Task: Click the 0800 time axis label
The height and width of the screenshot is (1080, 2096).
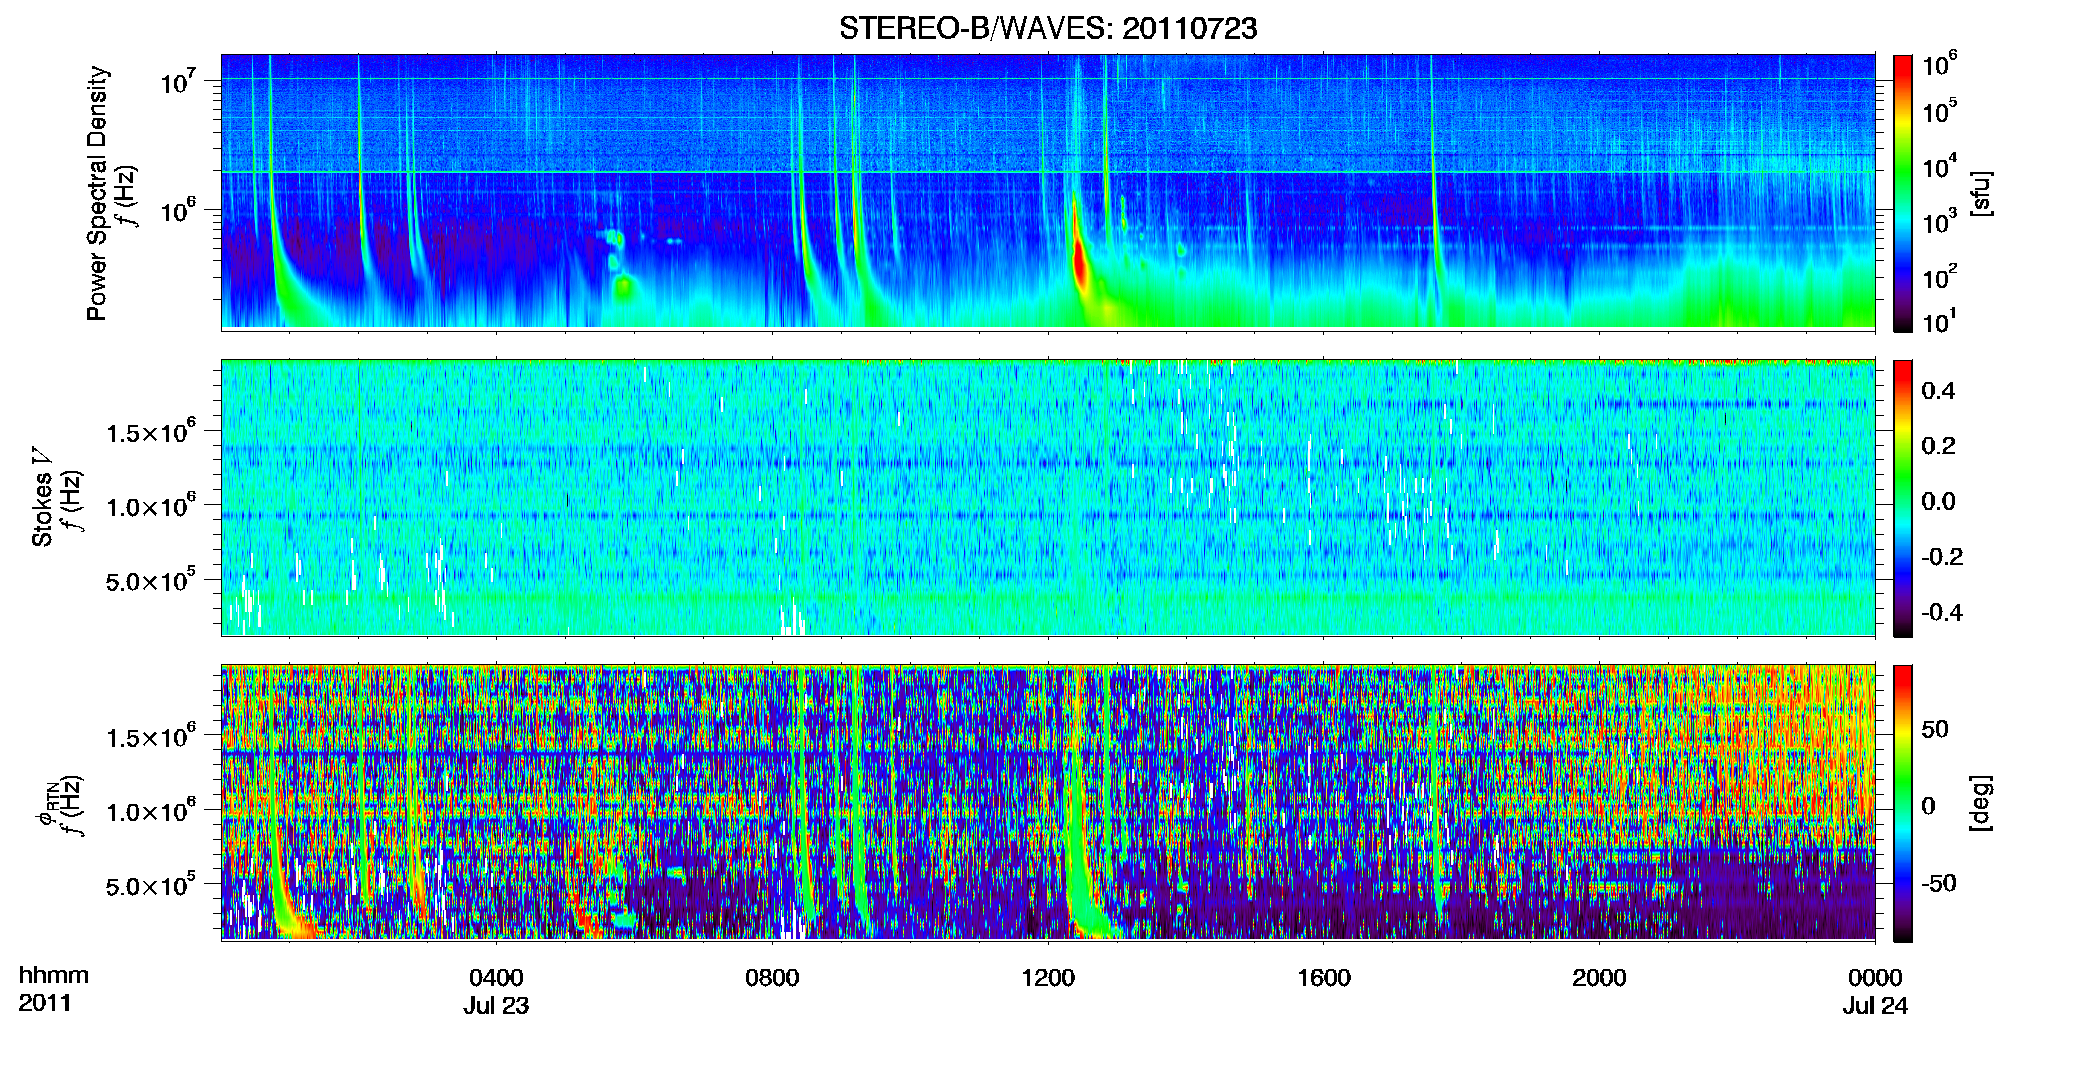Action: click(x=772, y=977)
